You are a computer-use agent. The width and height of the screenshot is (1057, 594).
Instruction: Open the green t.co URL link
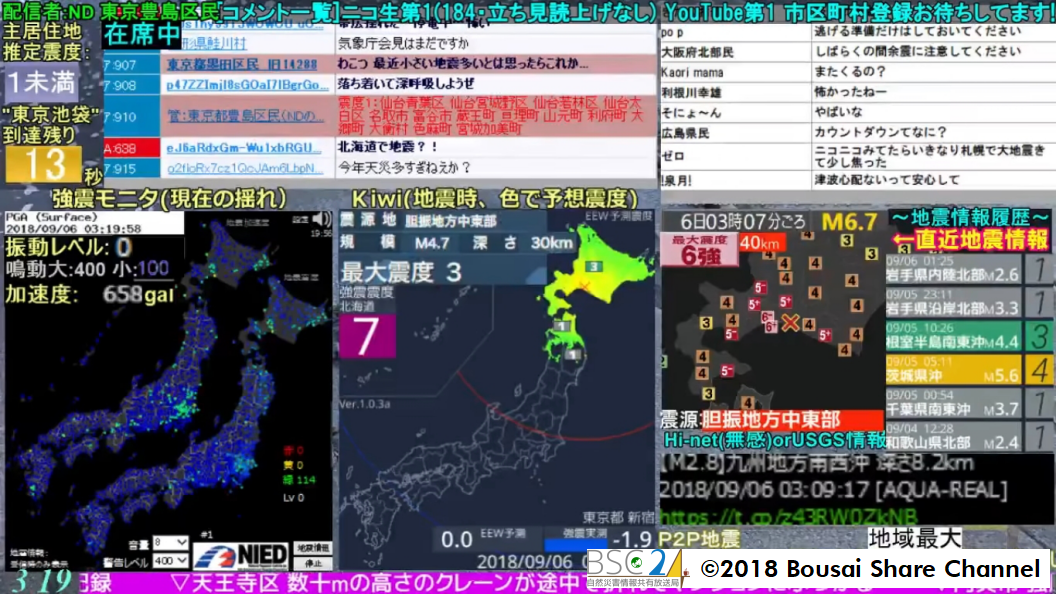click(x=789, y=517)
